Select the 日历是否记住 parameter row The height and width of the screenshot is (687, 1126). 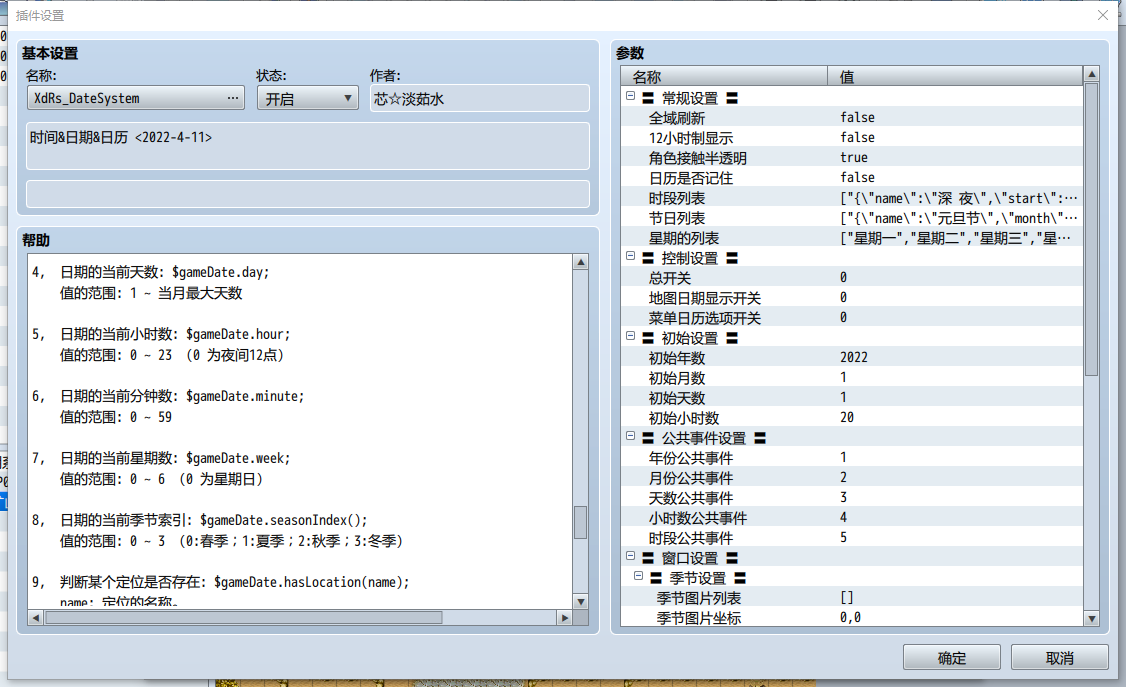(852, 178)
